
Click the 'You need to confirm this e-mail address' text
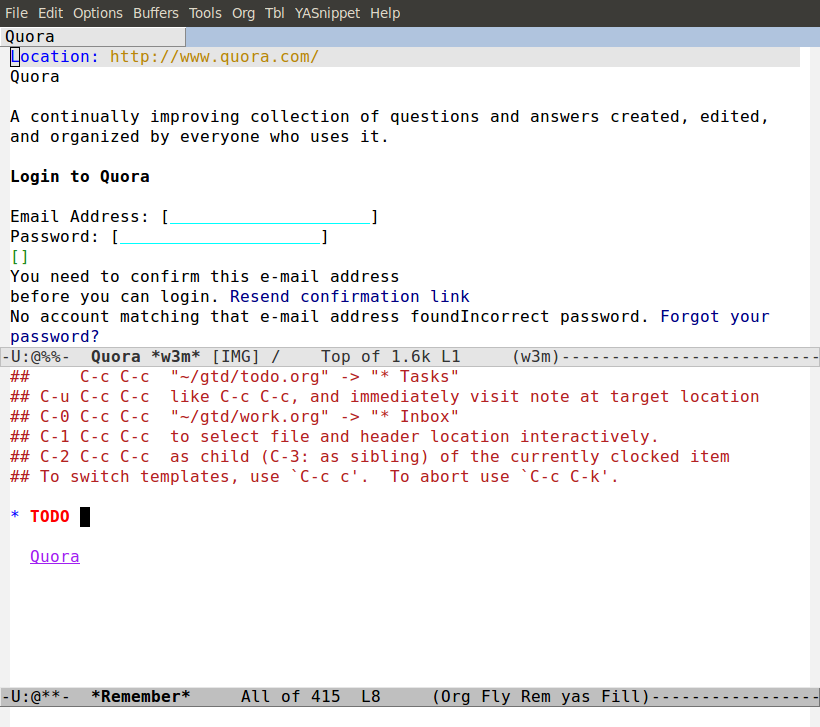204,277
